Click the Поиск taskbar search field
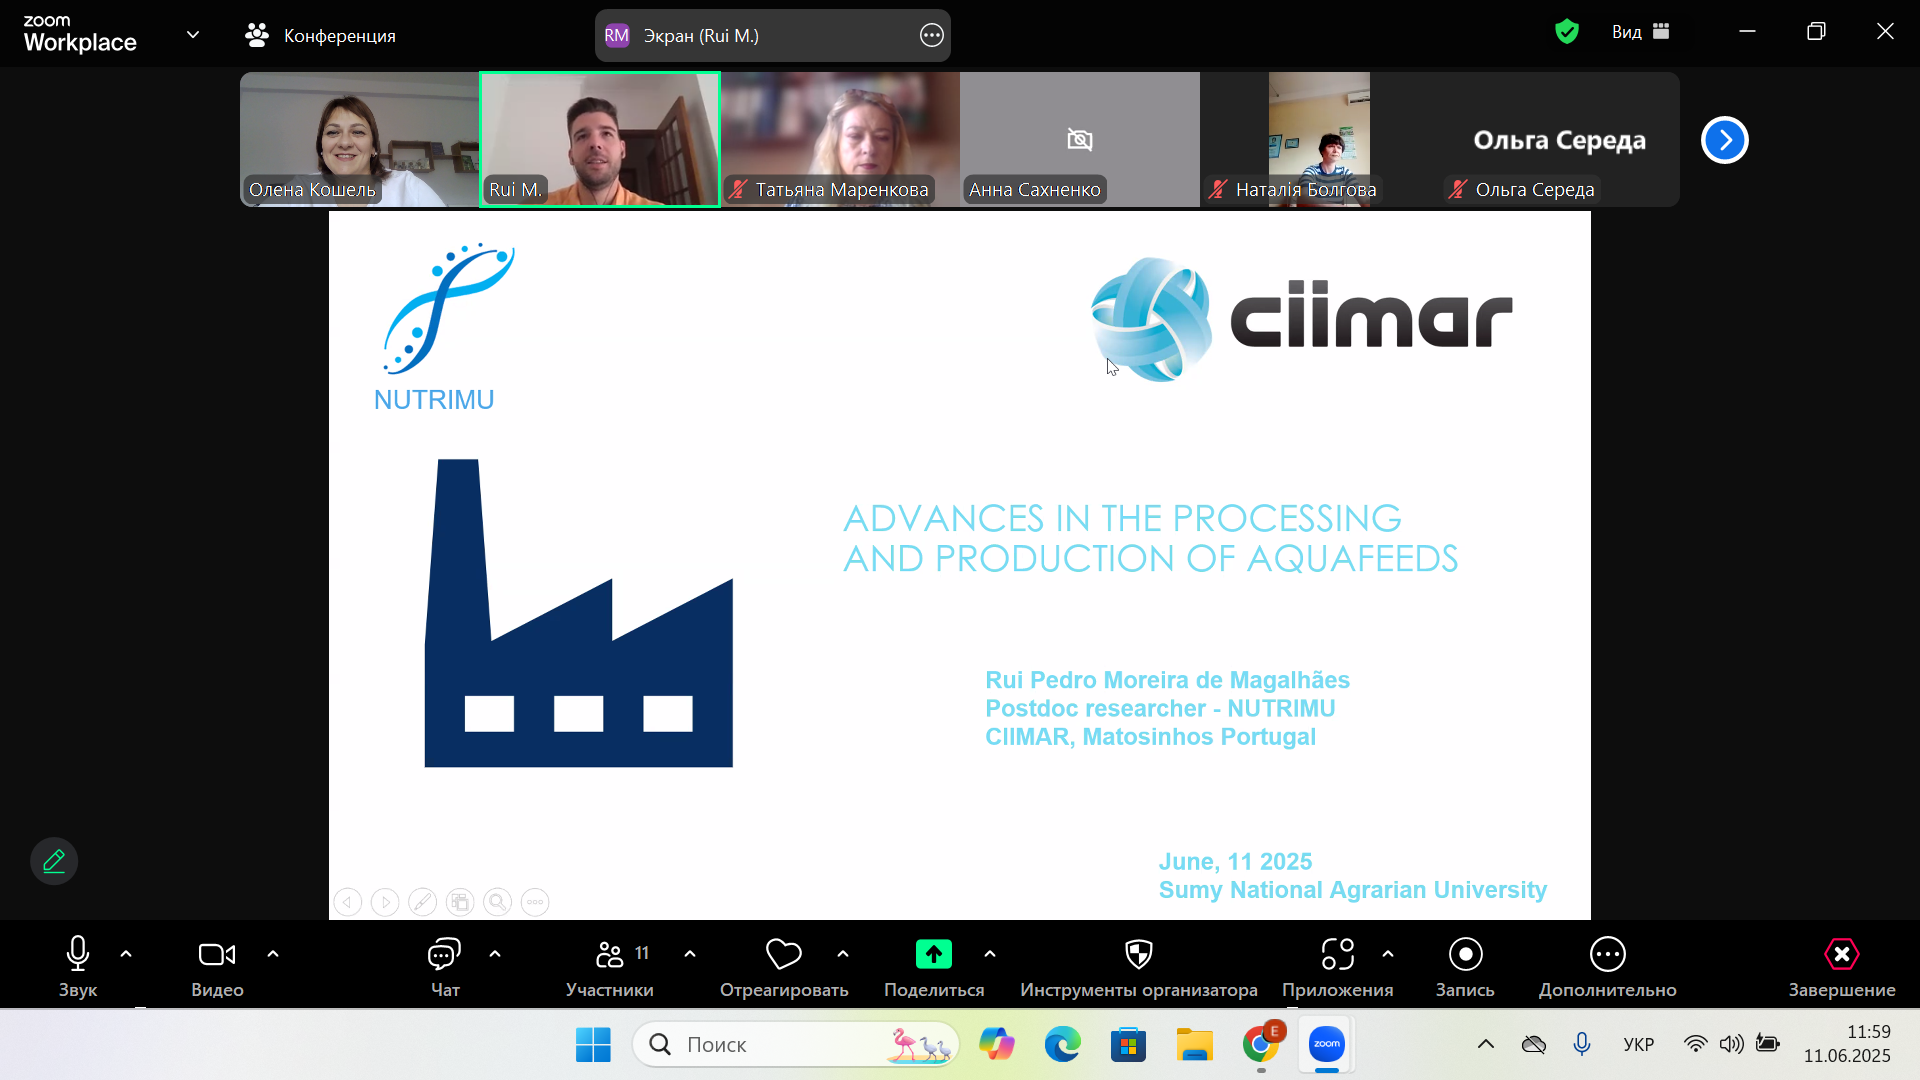1920x1080 pixels. tap(796, 1045)
